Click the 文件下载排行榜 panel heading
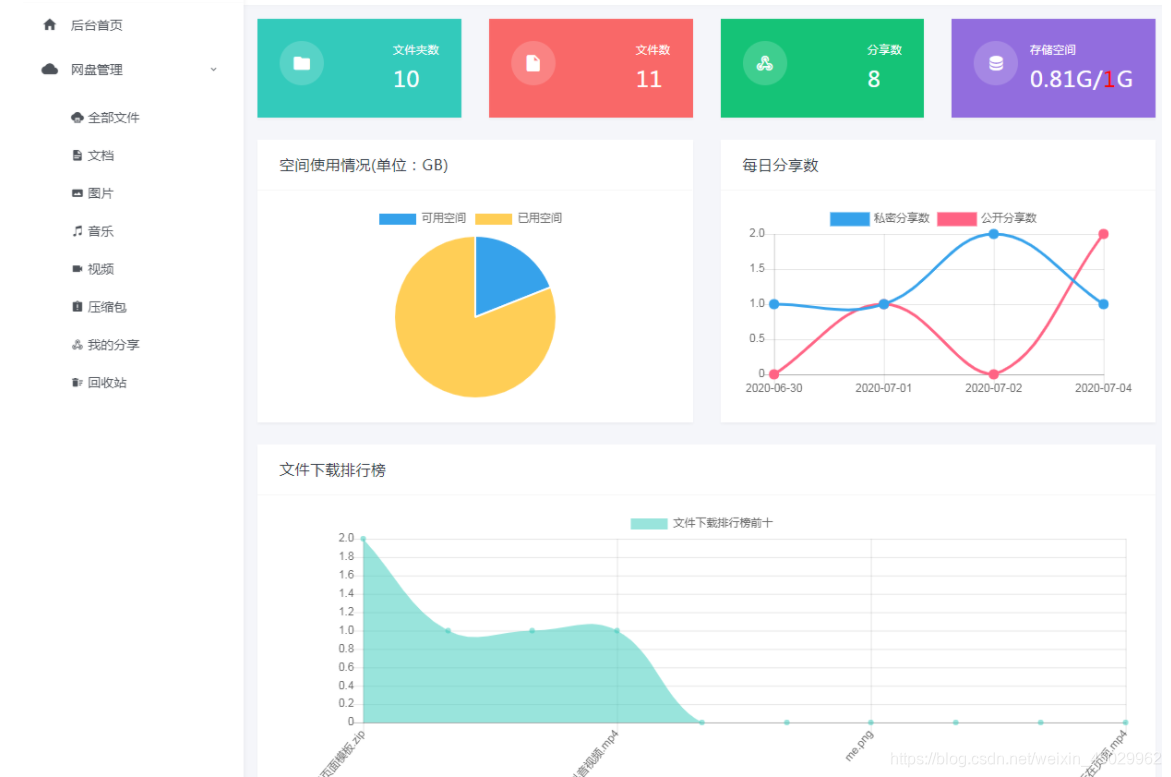This screenshot has width=1171, height=777. point(332,470)
